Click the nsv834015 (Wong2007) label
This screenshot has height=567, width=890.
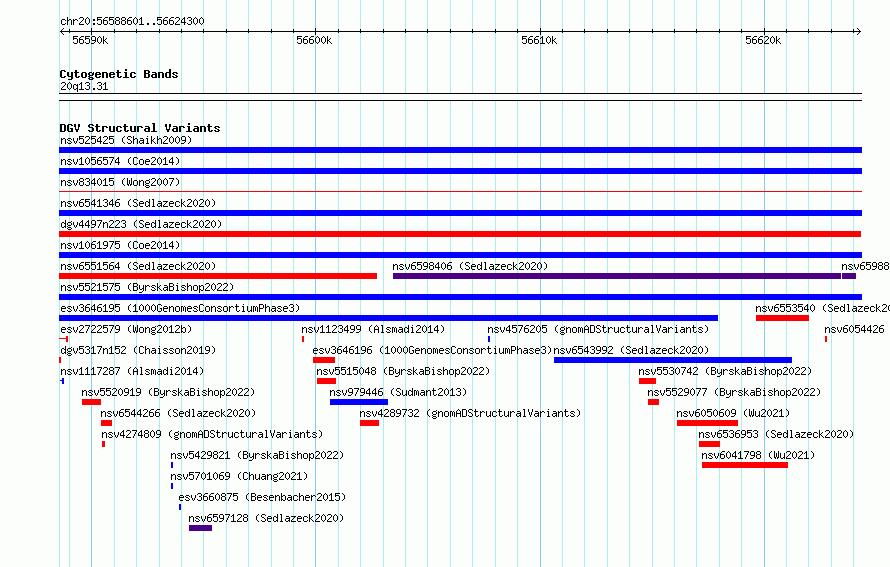[x=120, y=182]
